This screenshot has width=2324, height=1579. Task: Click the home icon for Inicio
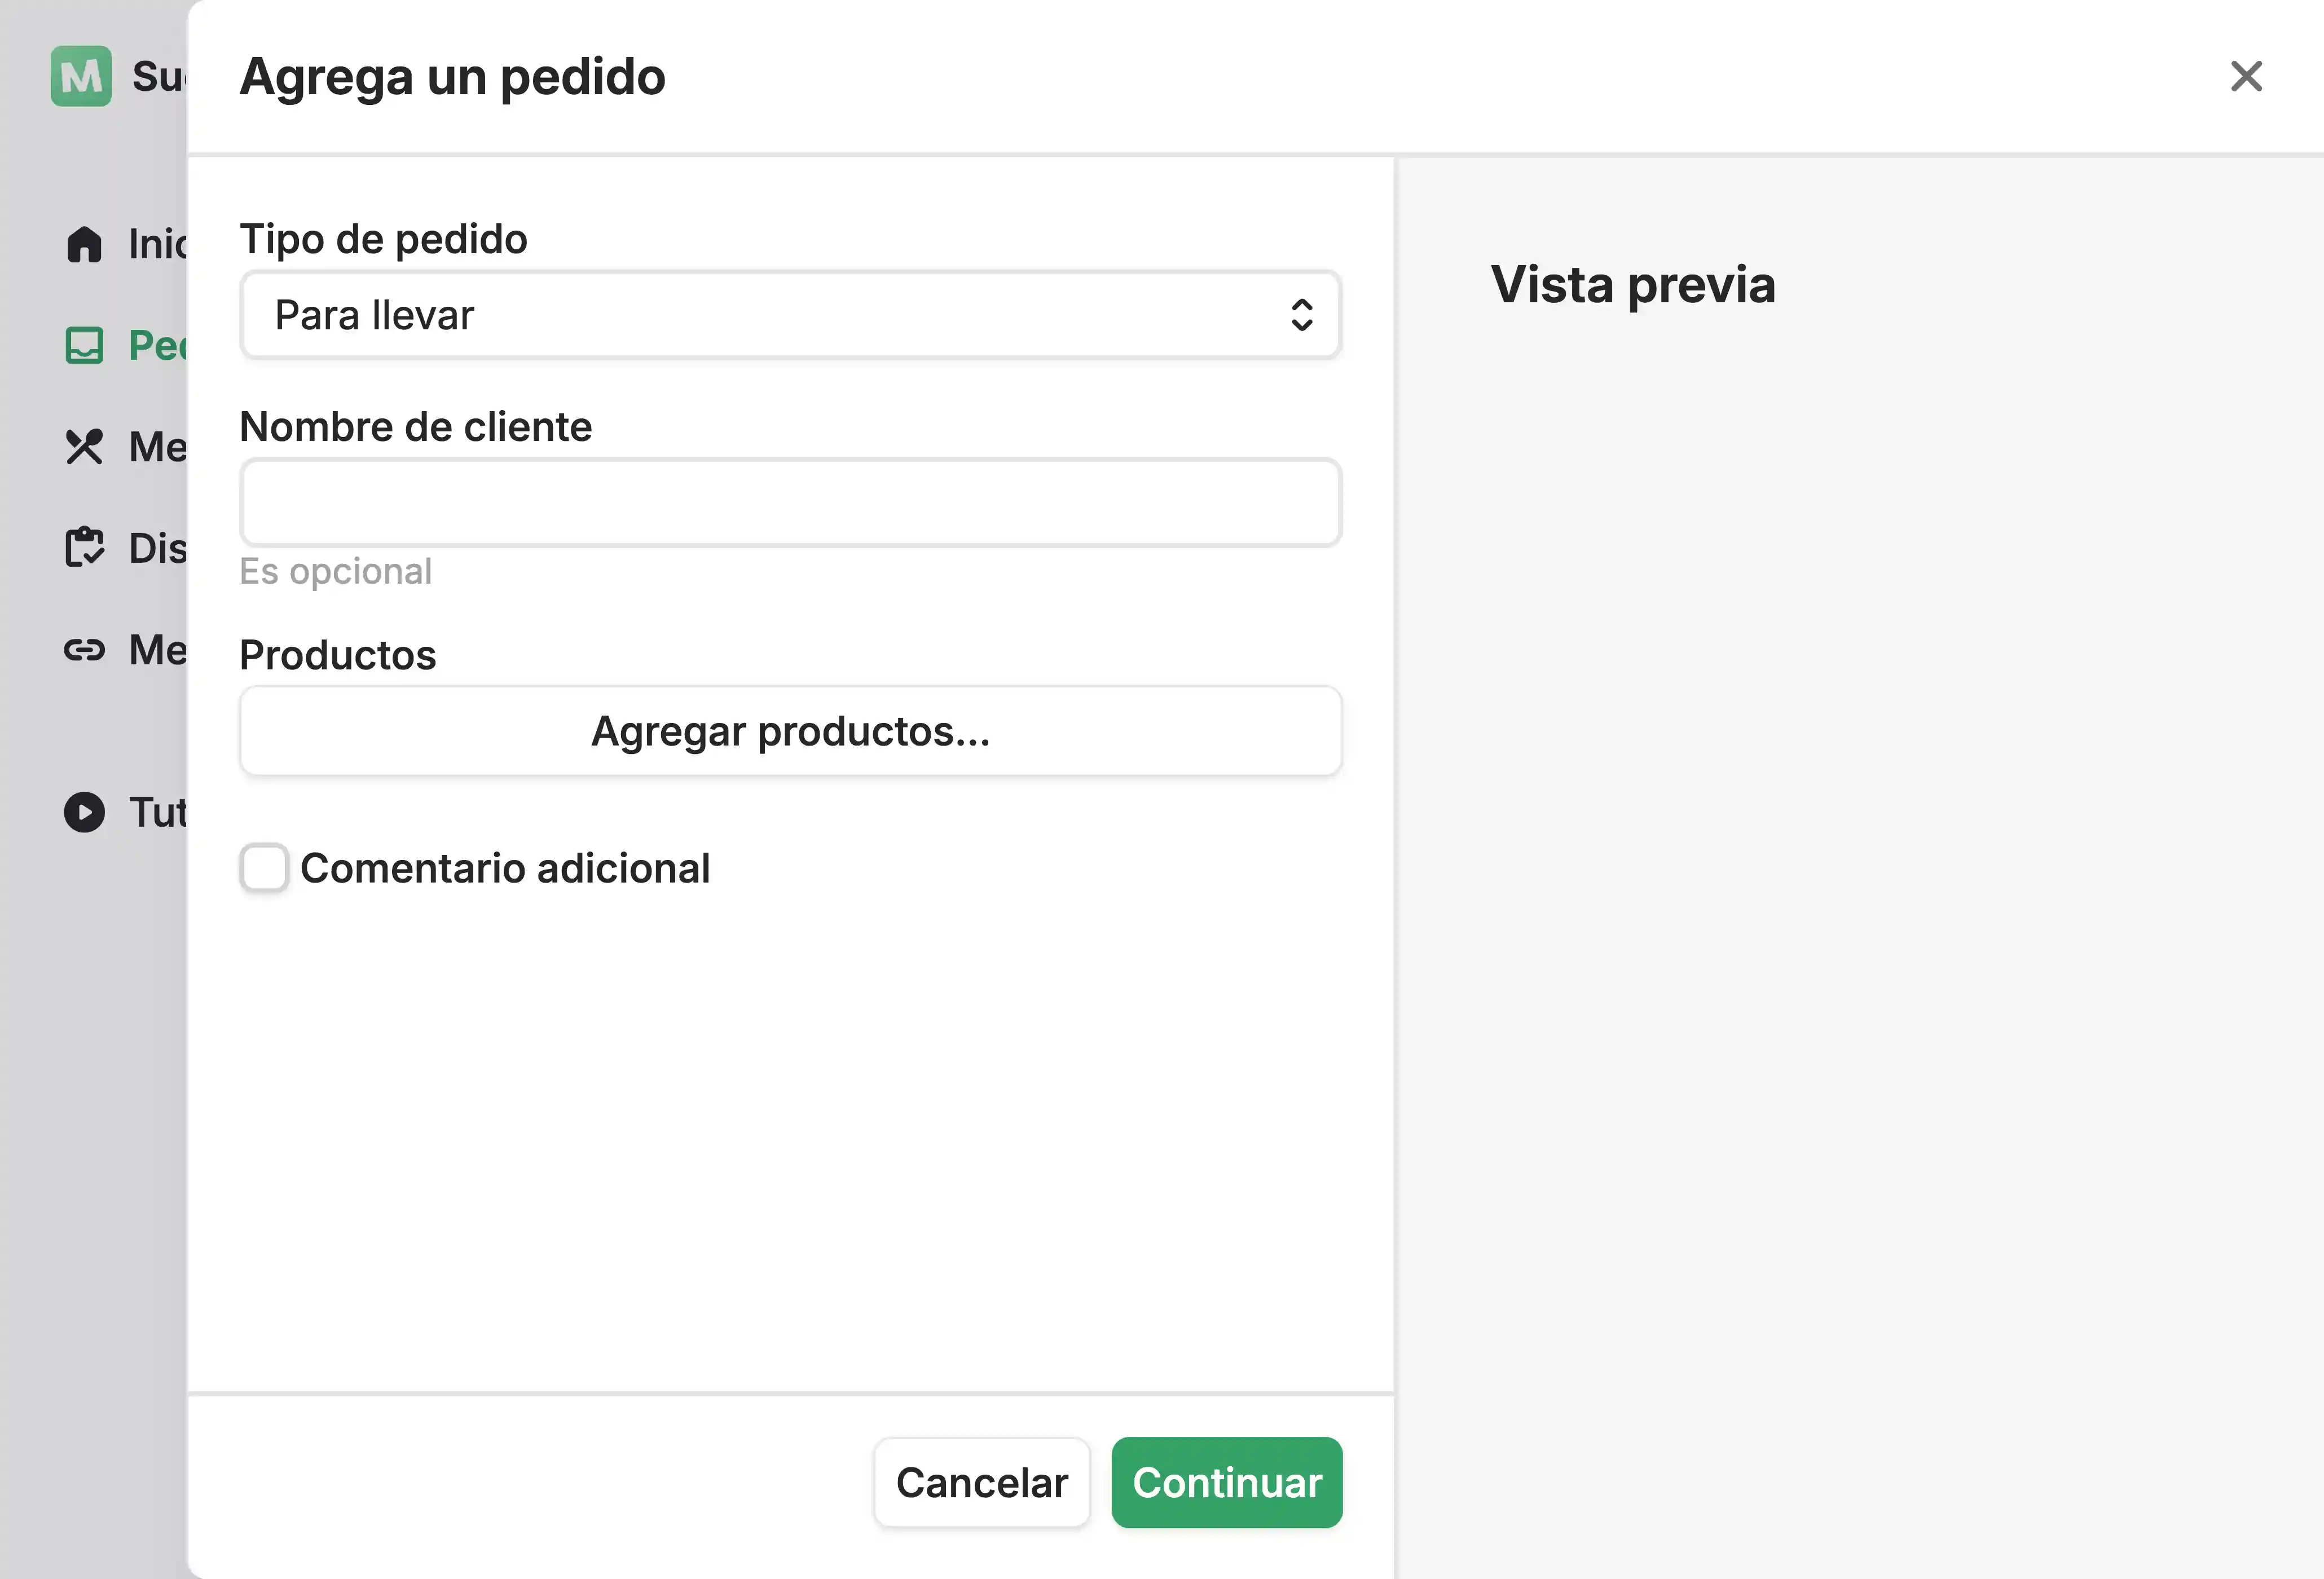[84, 244]
